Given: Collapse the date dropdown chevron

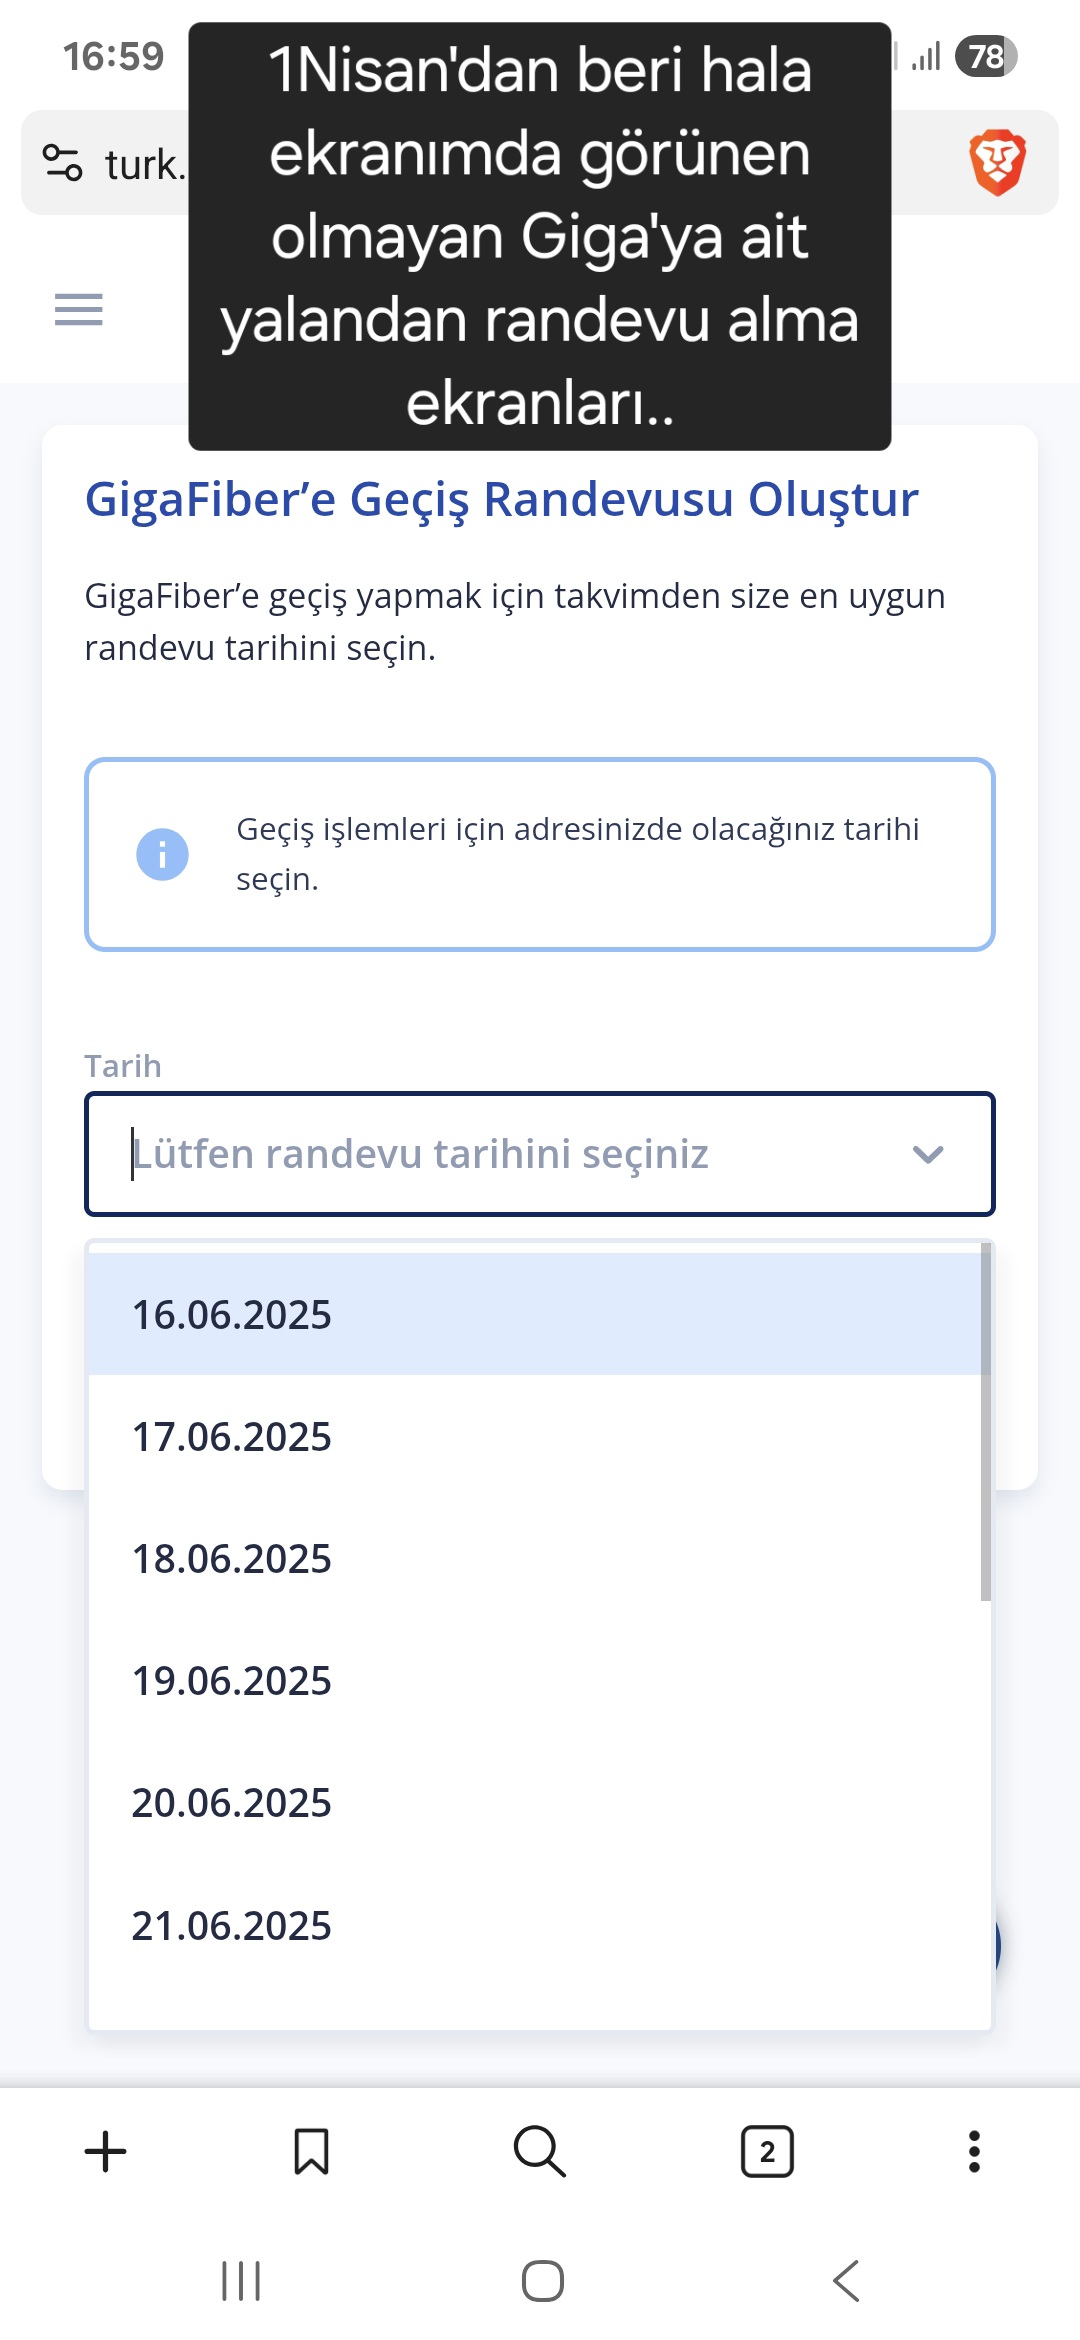Looking at the screenshot, I should coord(928,1154).
